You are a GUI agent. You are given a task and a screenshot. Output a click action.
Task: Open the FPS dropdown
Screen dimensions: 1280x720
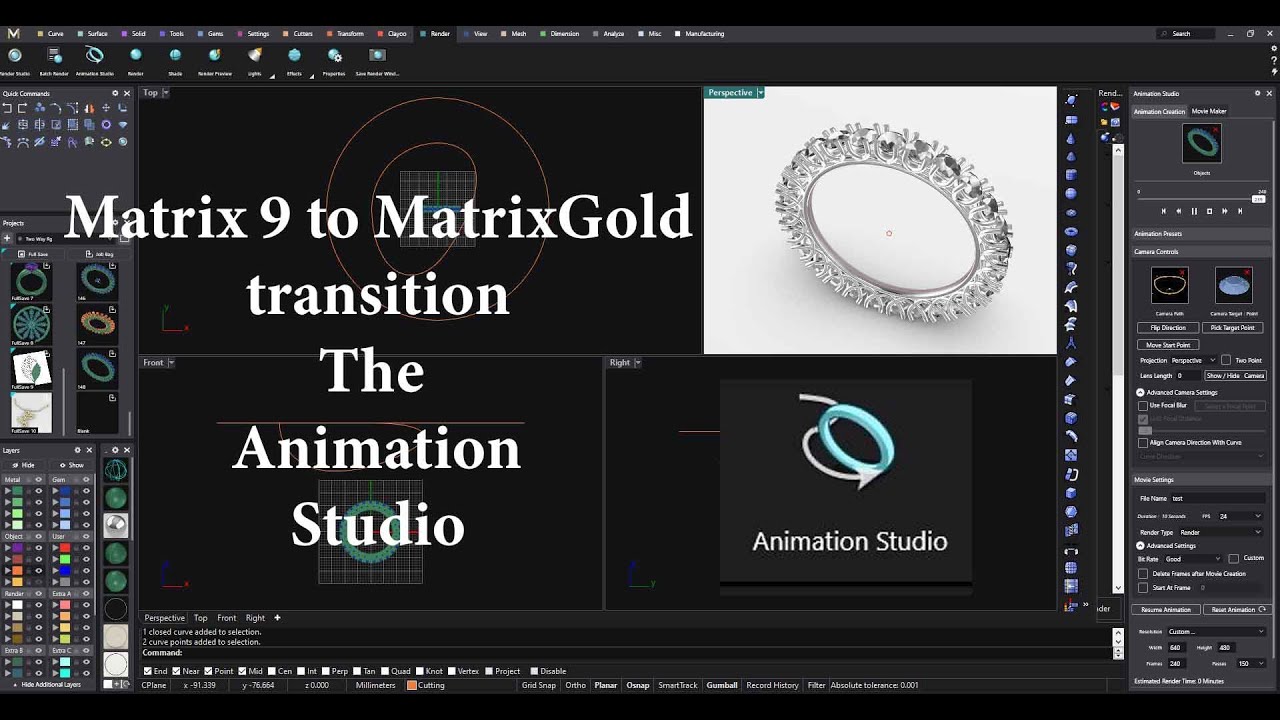pyautogui.click(x=1240, y=516)
